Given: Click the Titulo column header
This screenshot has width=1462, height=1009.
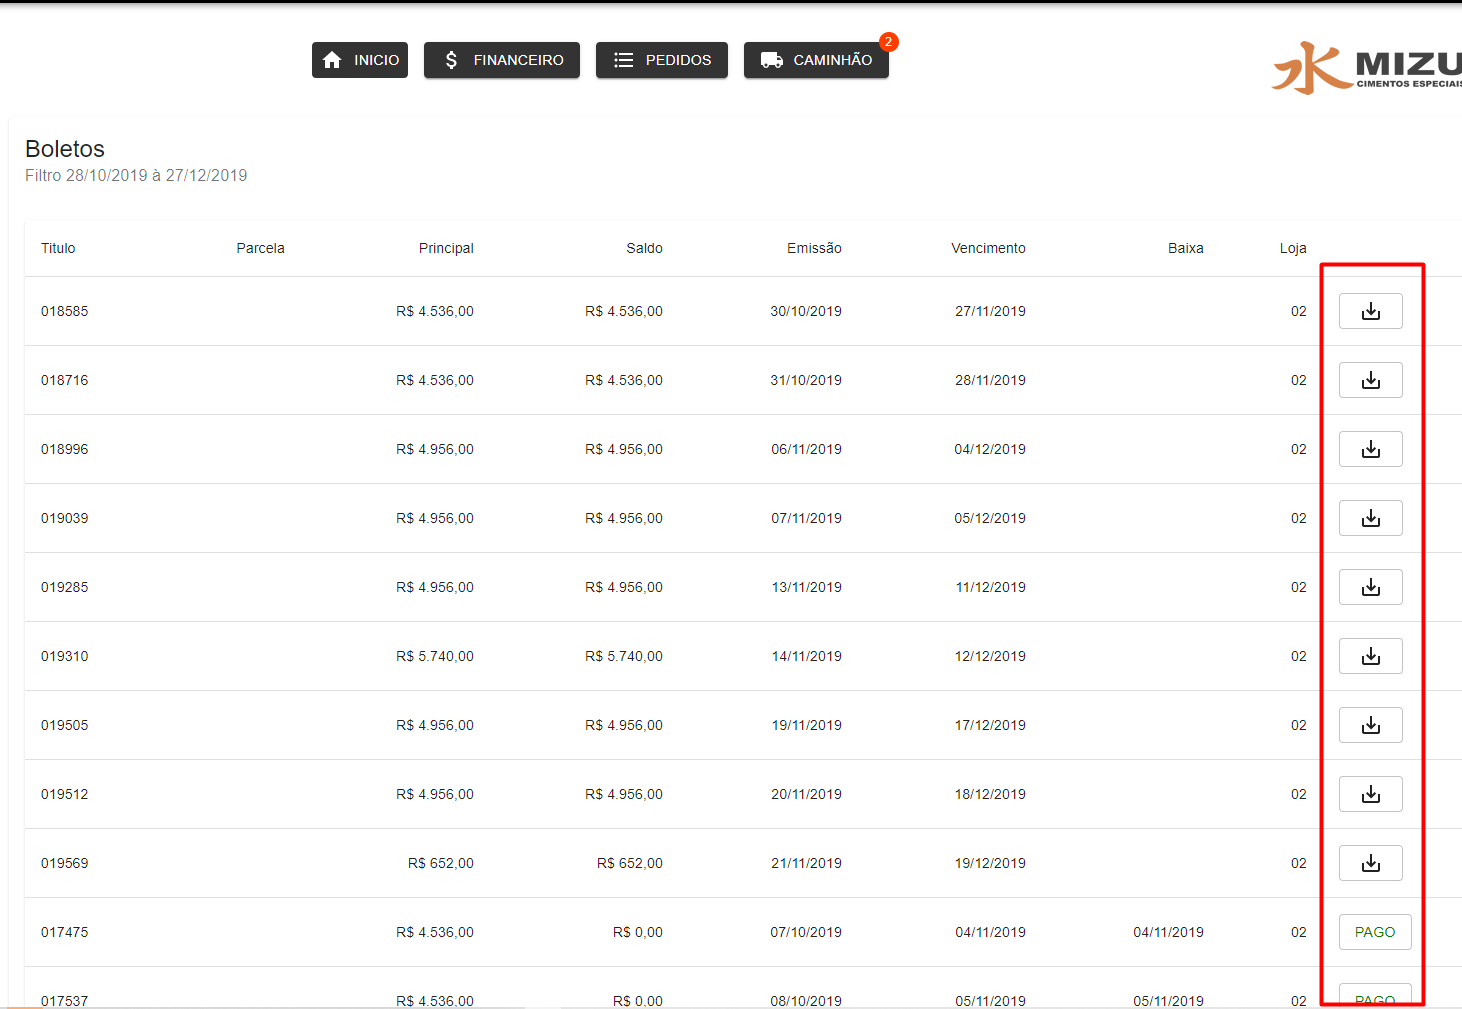Looking at the screenshot, I should [58, 248].
